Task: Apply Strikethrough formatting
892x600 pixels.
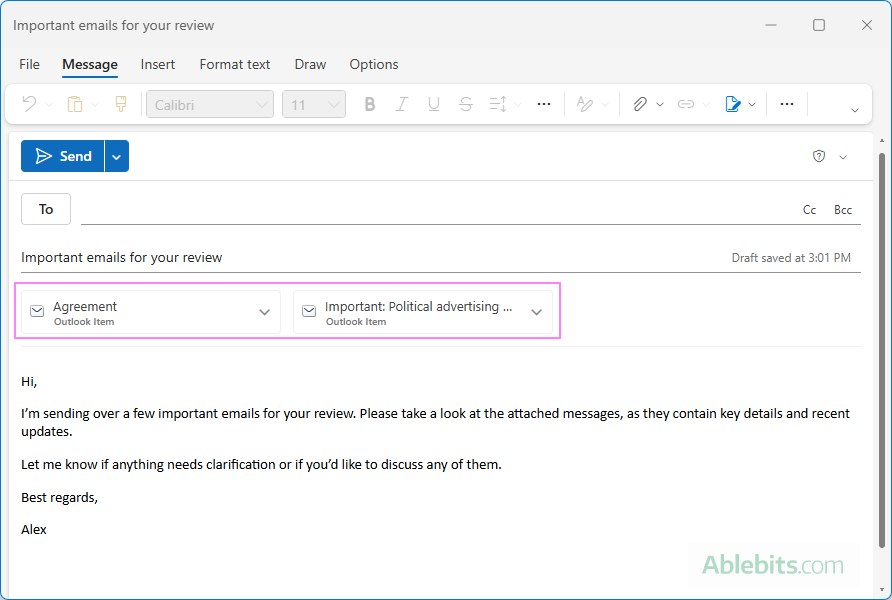Action: click(465, 104)
